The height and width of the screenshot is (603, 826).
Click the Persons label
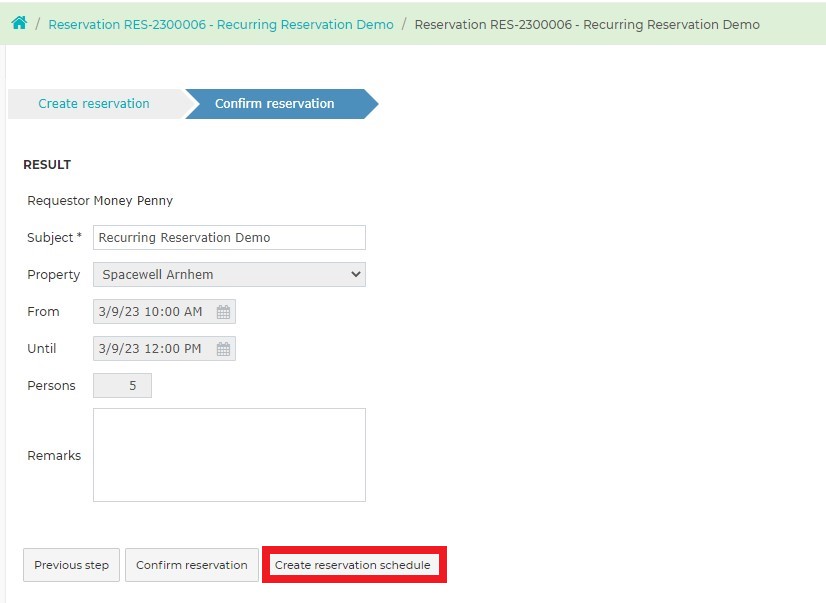tap(52, 385)
